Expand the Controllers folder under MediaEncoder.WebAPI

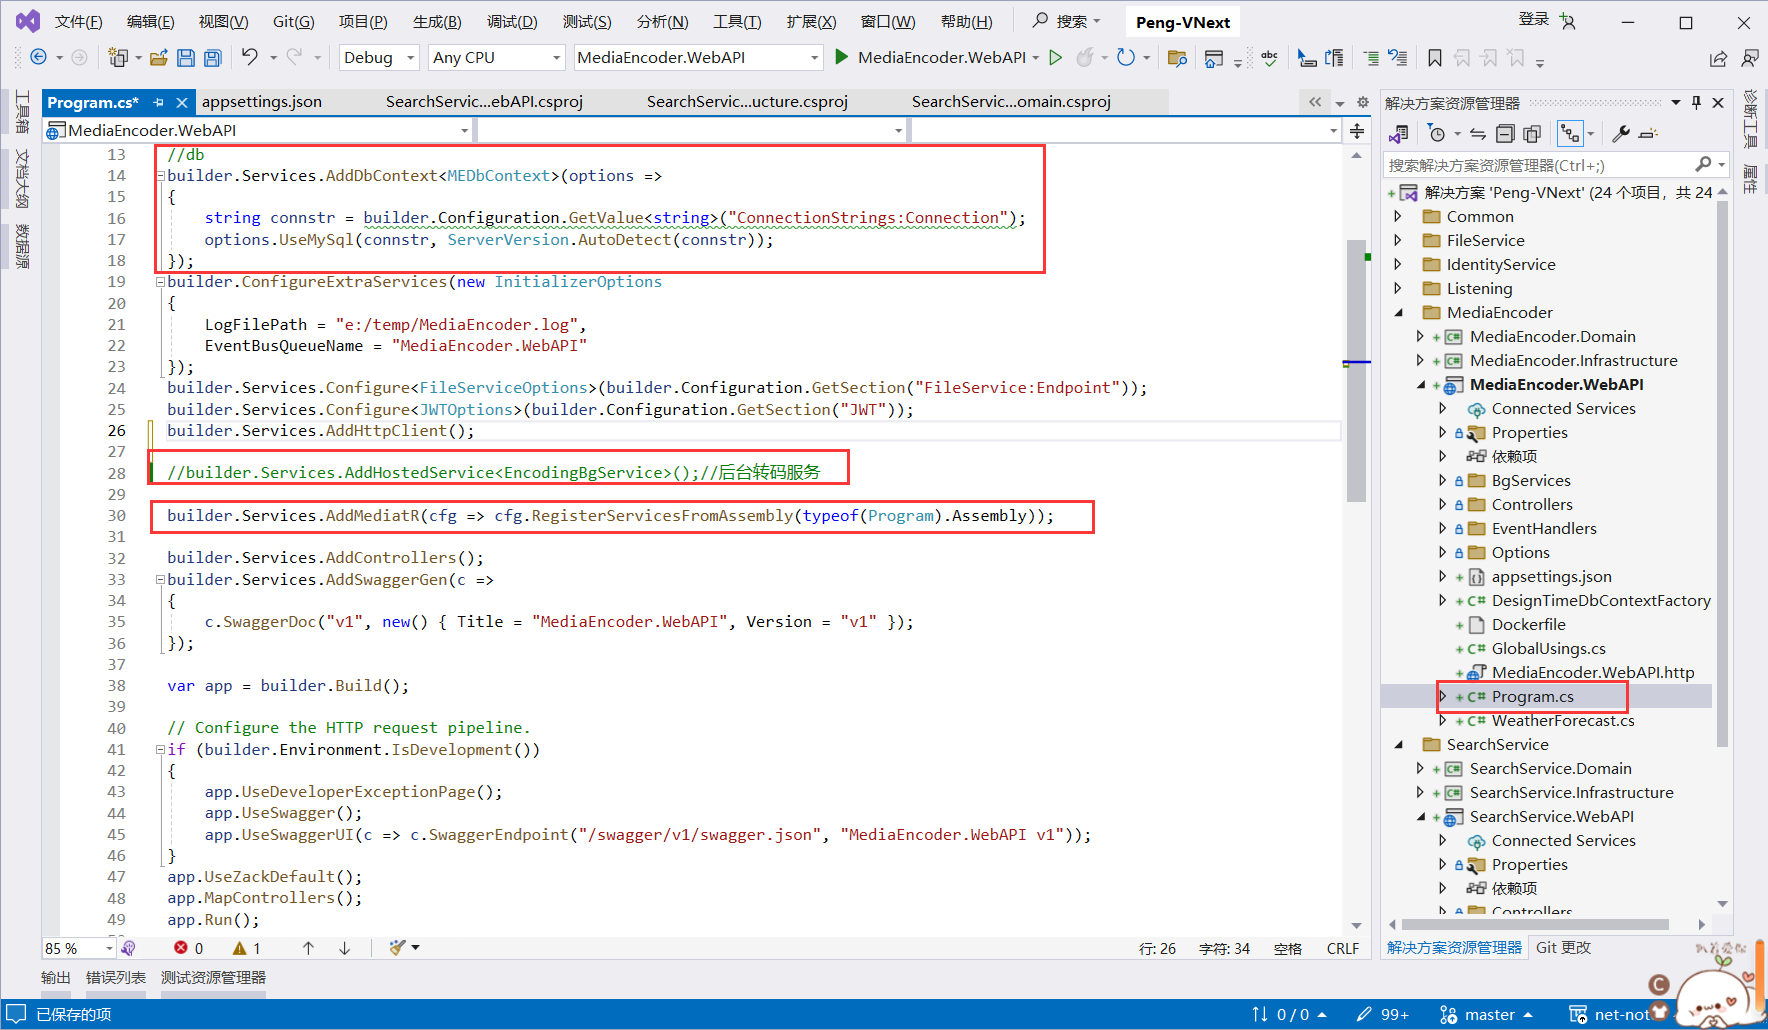(1442, 504)
